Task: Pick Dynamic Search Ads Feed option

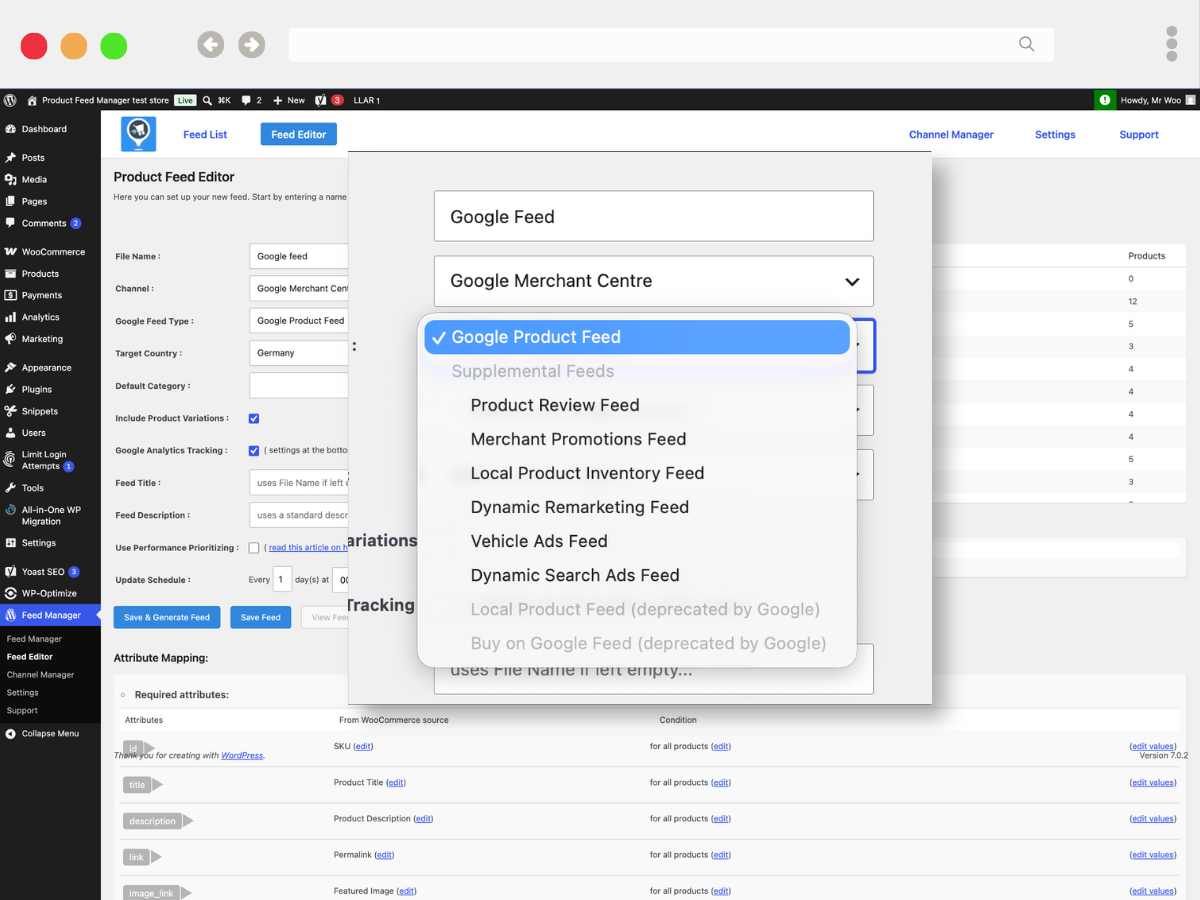Action: (575, 575)
